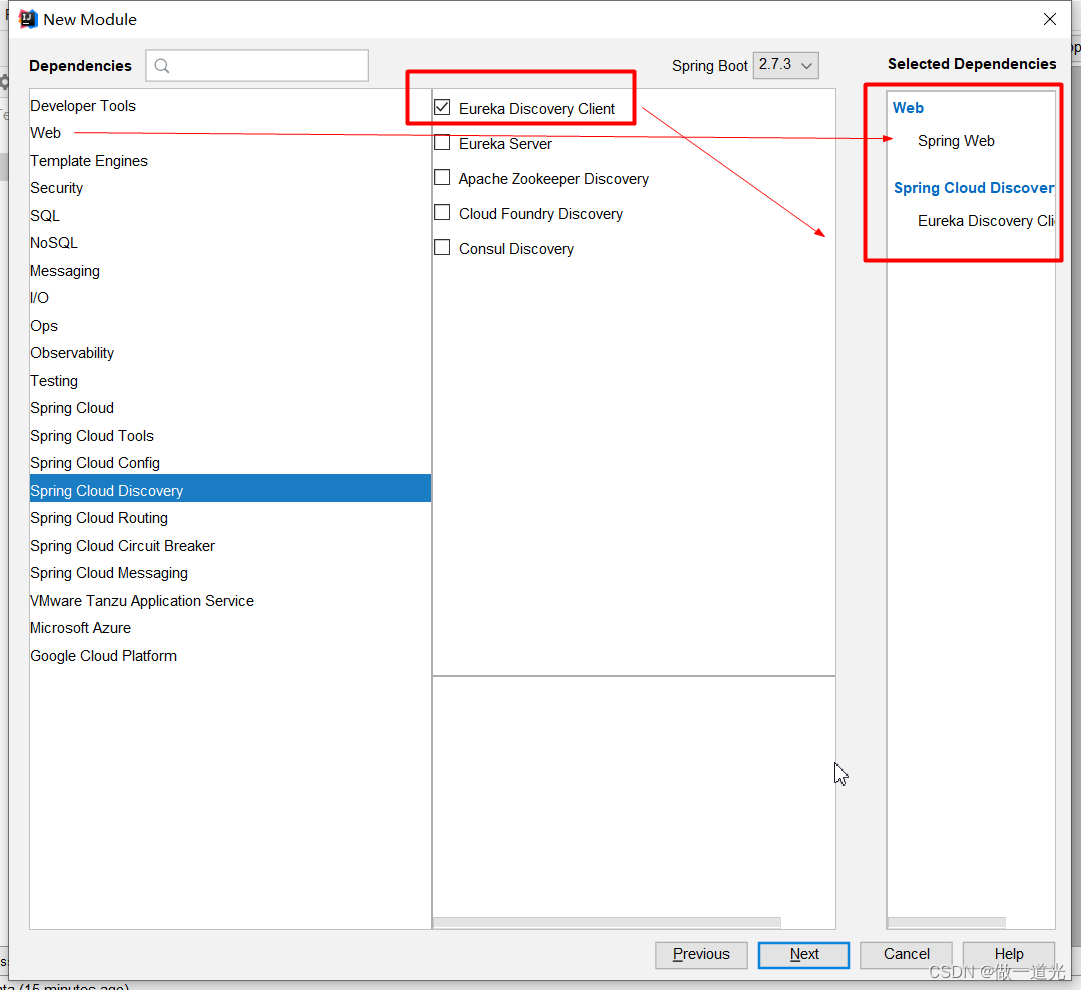This screenshot has height=990, width=1081.
Task: Open the Testing category
Action: point(230,381)
